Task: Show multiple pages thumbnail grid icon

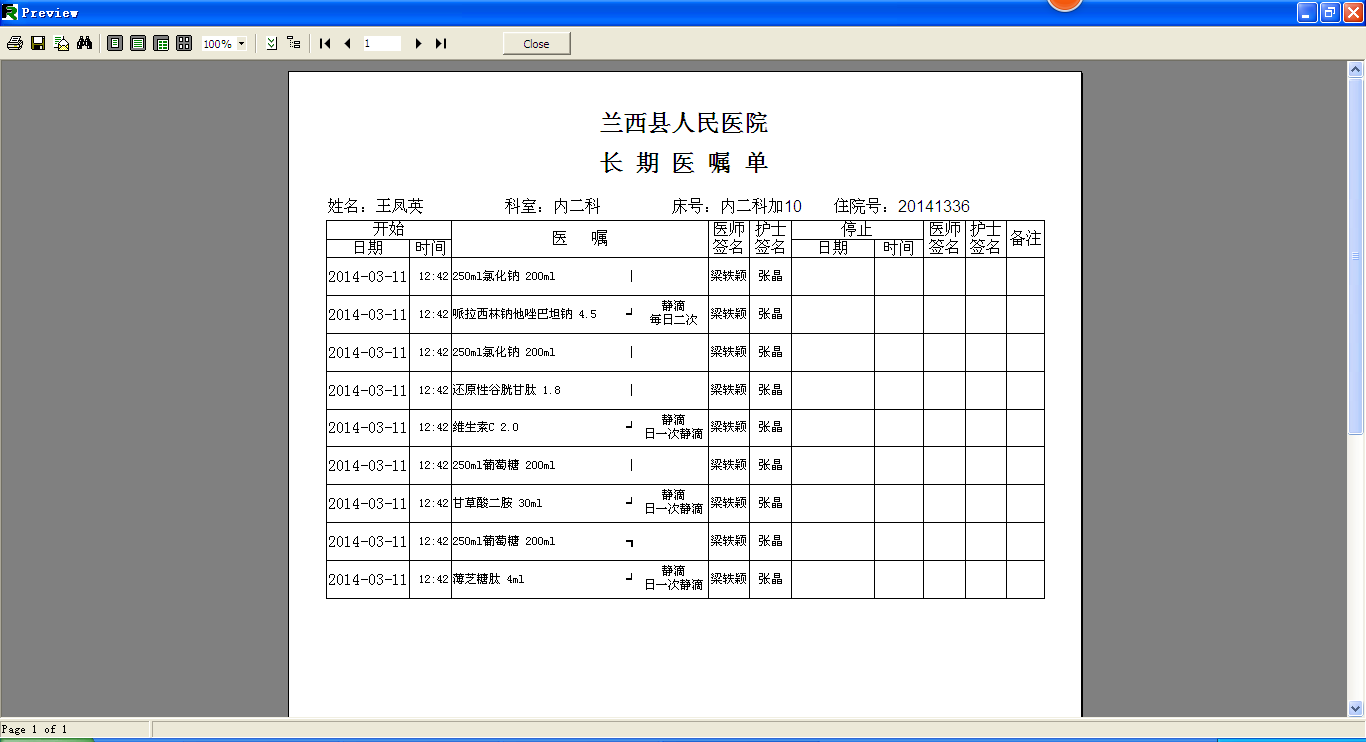Action: point(184,44)
